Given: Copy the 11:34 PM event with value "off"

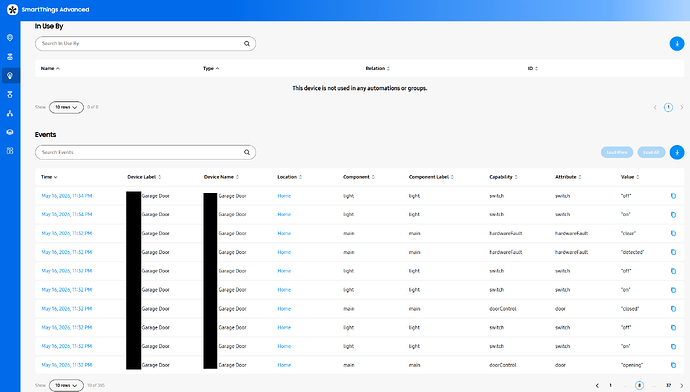Looking at the screenshot, I should click(673, 196).
